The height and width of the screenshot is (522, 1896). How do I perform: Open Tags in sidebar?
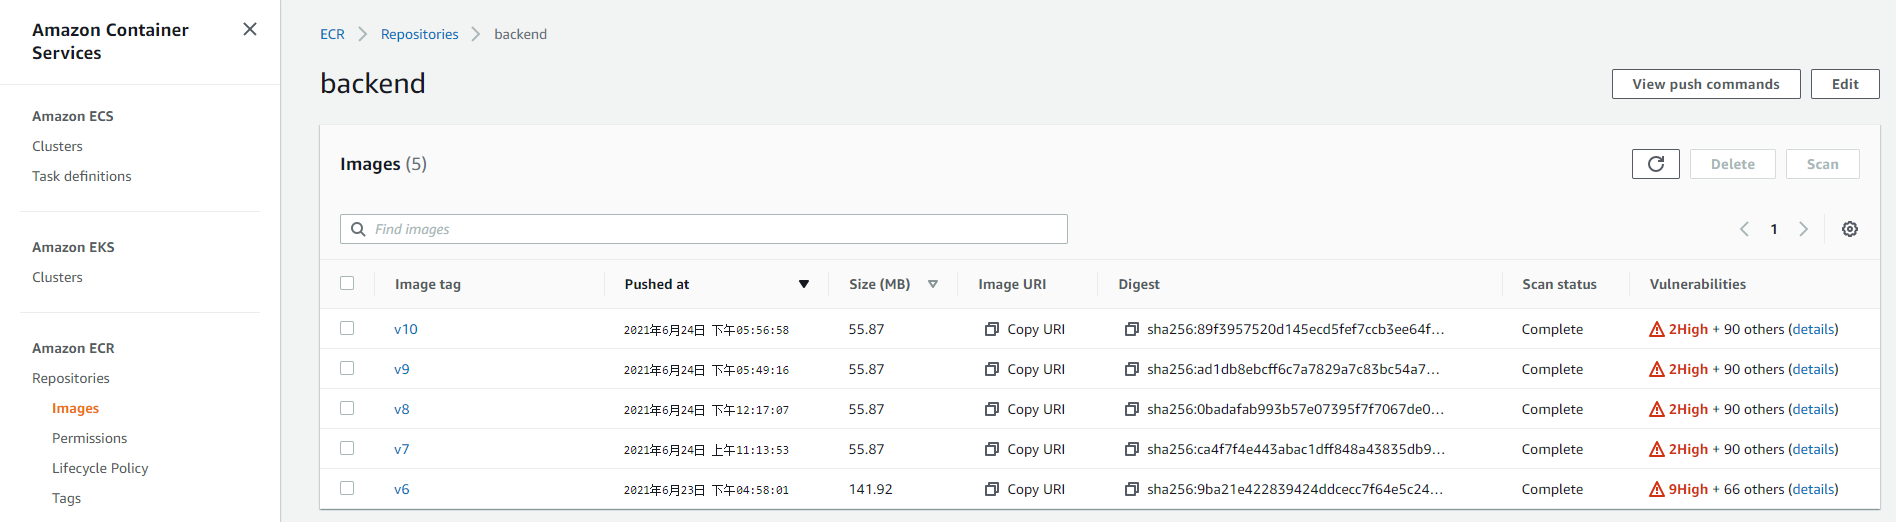[67, 498]
